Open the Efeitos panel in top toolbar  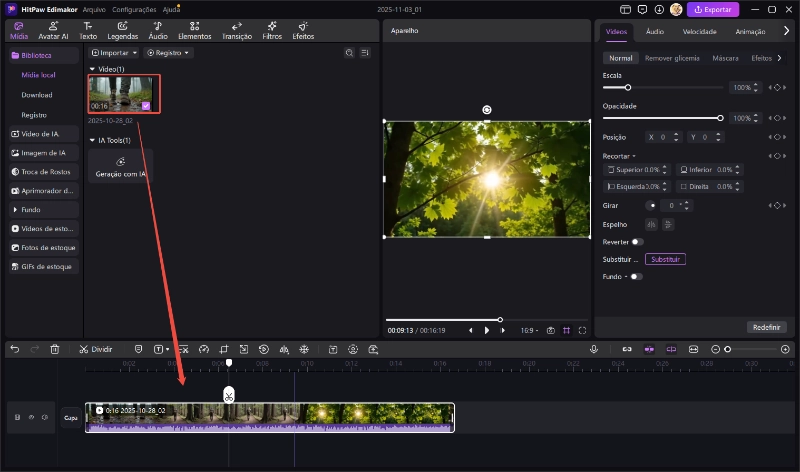pos(303,31)
